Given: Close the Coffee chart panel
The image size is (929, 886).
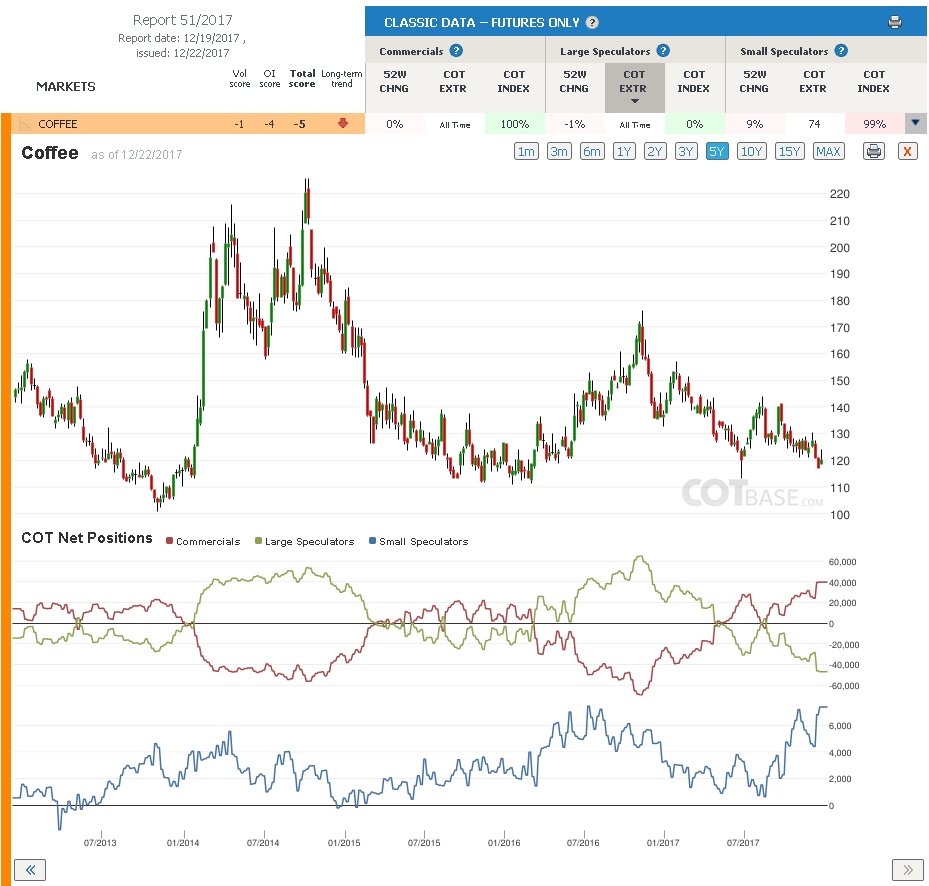Looking at the screenshot, I should click(907, 151).
